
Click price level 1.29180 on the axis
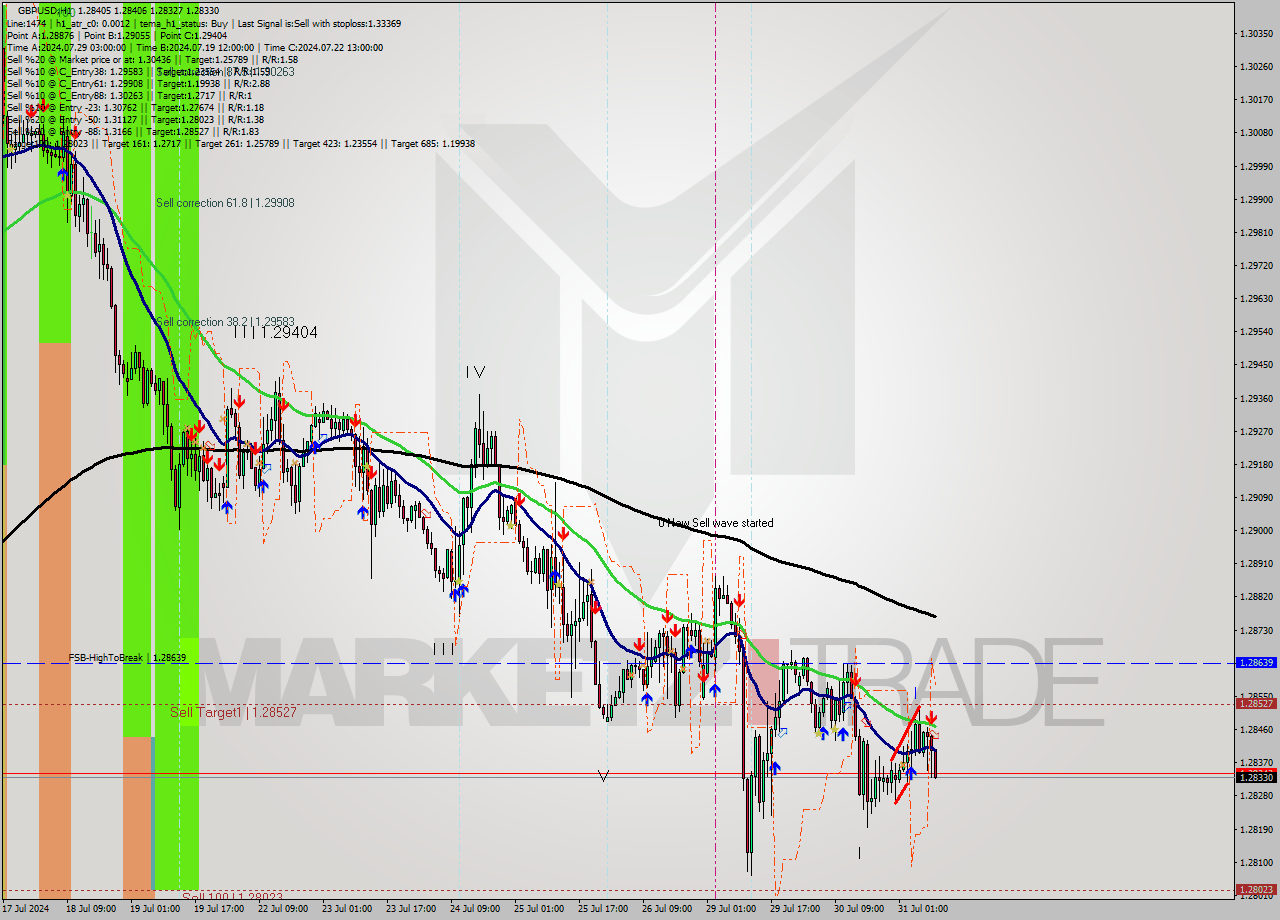(1256, 464)
